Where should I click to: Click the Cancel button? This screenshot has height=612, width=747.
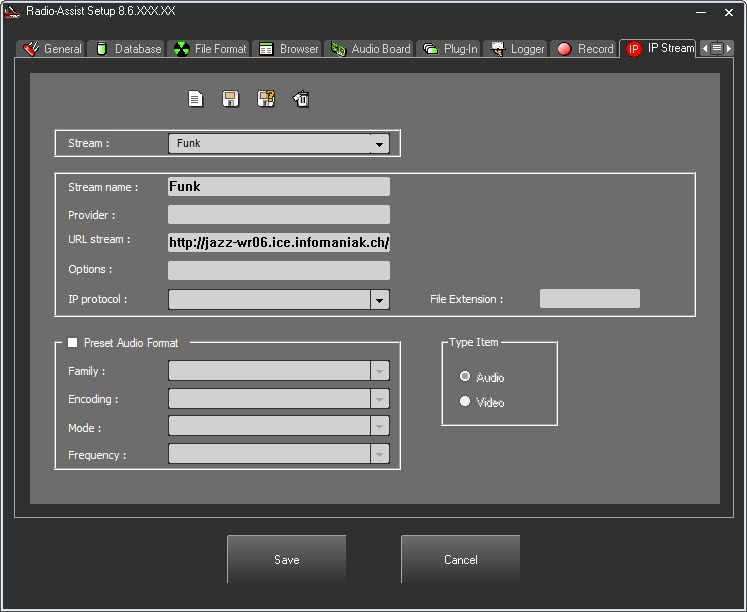pos(460,560)
